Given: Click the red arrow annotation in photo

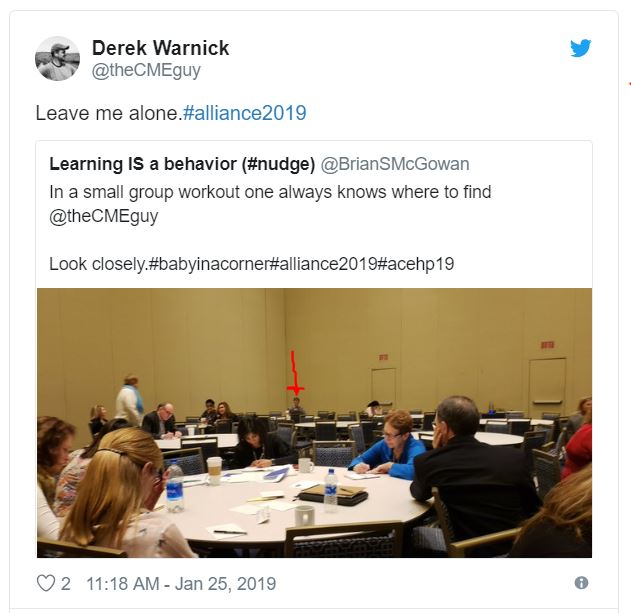Looking at the screenshot, I should (x=295, y=373).
